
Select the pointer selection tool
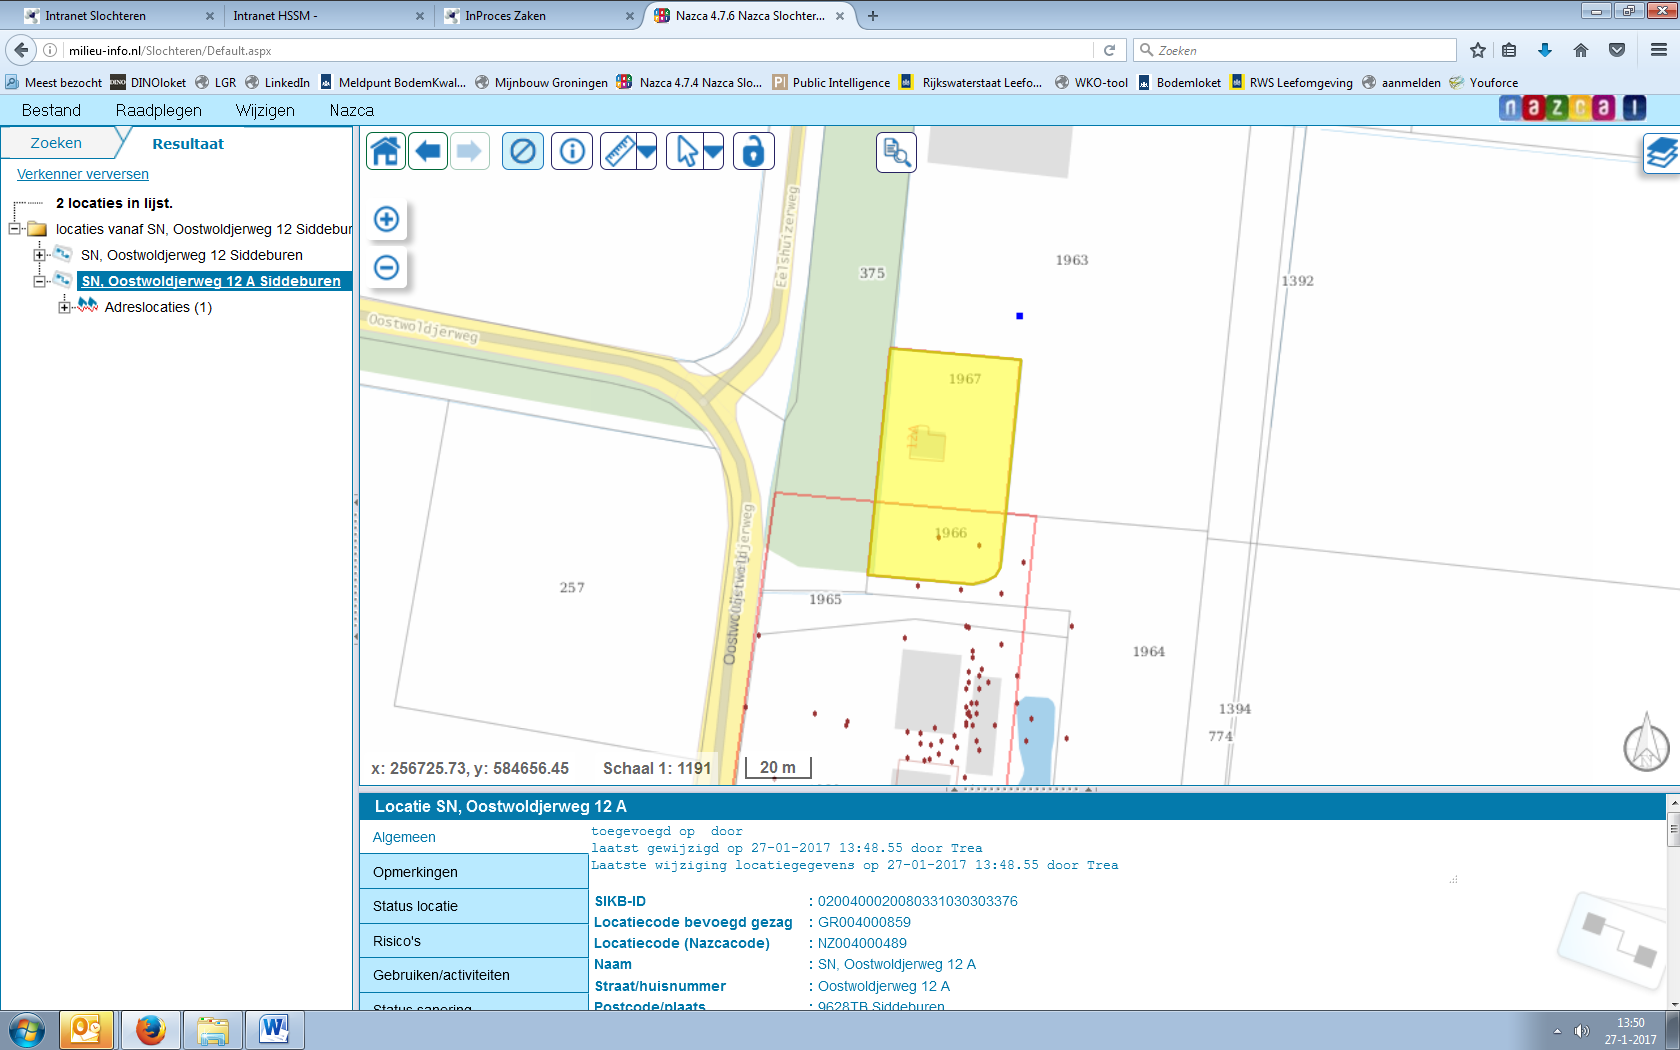coord(686,151)
